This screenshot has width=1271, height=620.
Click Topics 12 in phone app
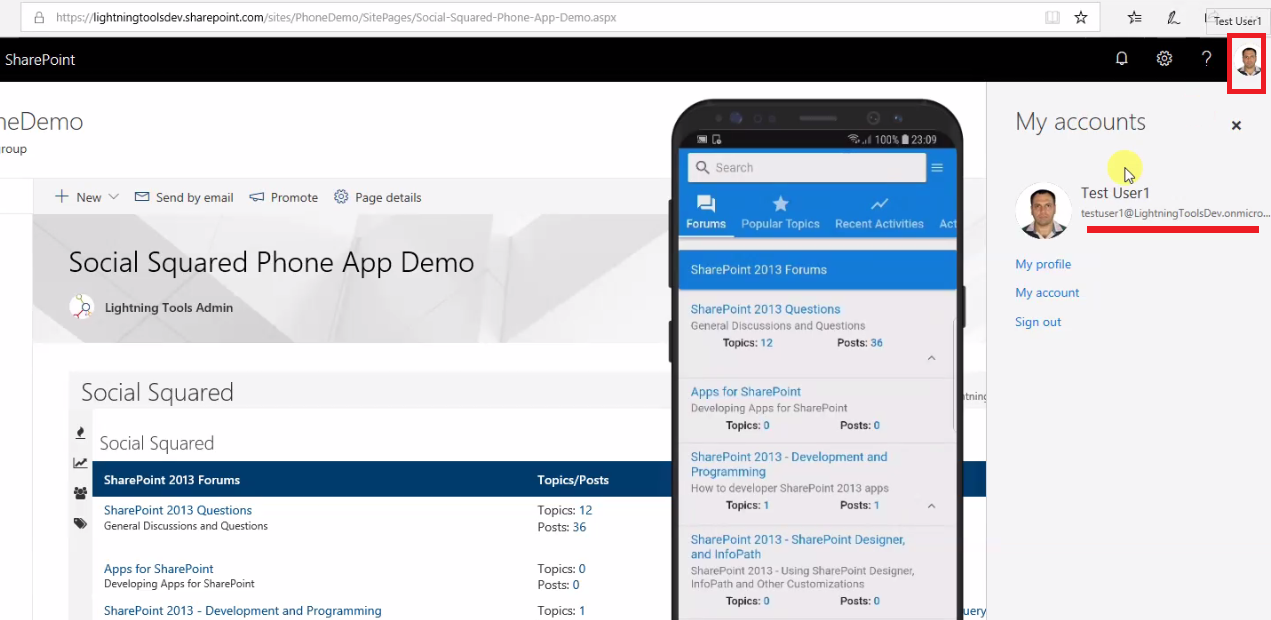(x=766, y=343)
